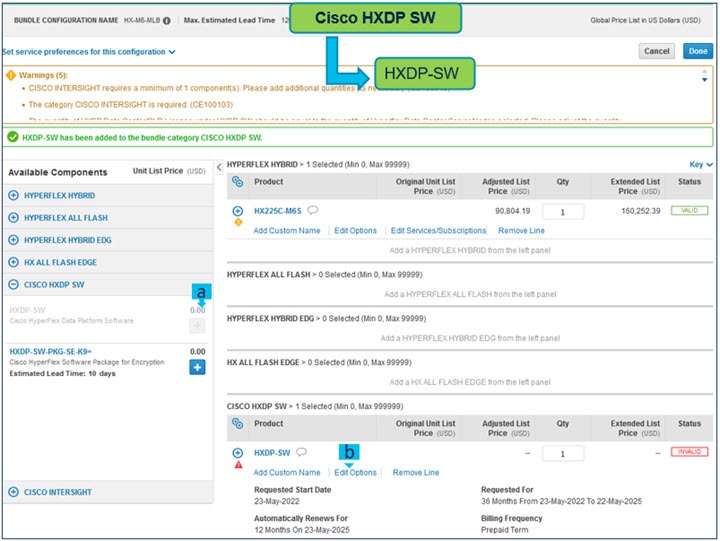The height and width of the screenshot is (541, 720).
Task: Open the HX225C-M6S product link
Action: [278, 211]
